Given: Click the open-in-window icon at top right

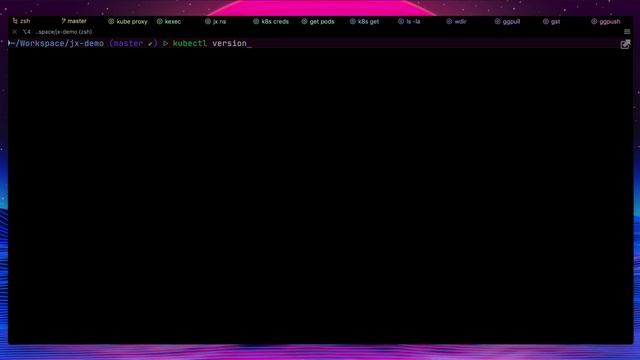Looking at the screenshot, I should 625,44.
